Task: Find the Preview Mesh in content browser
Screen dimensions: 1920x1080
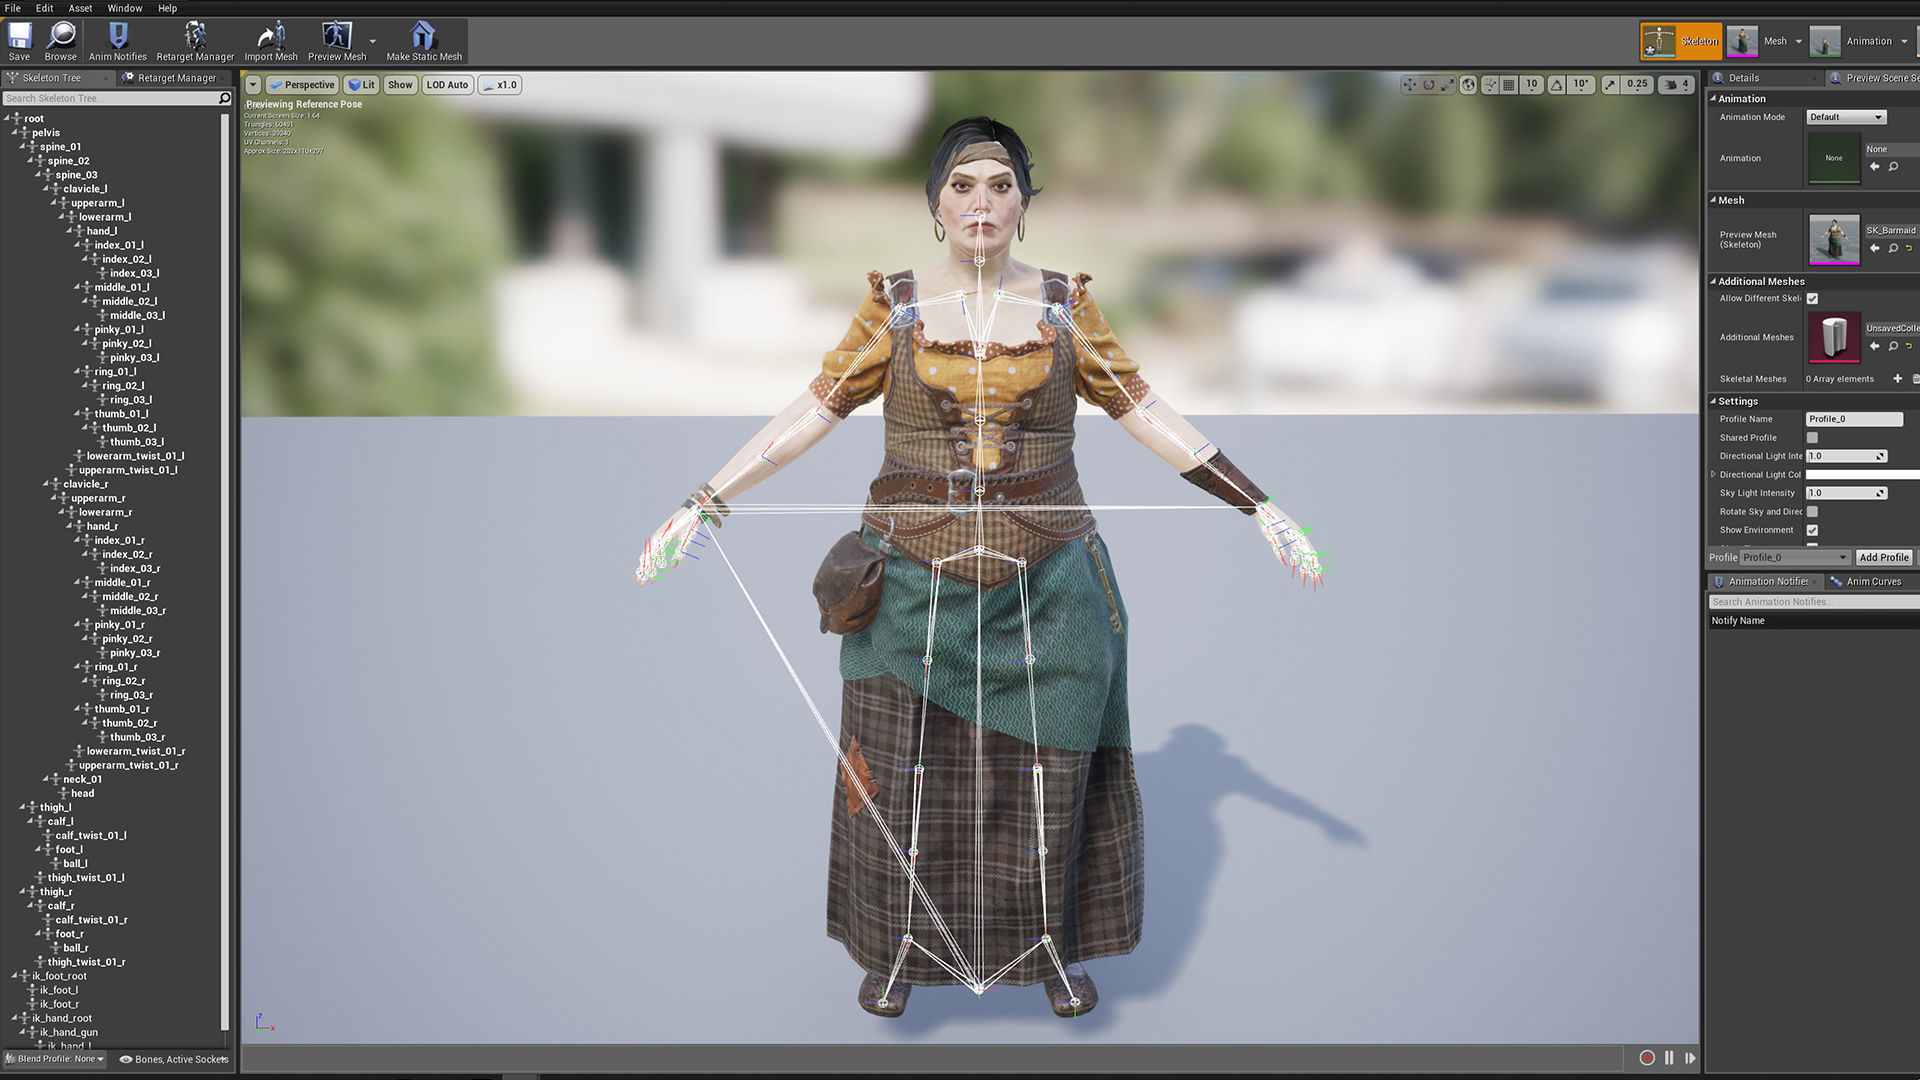Action: (x=1893, y=248)
